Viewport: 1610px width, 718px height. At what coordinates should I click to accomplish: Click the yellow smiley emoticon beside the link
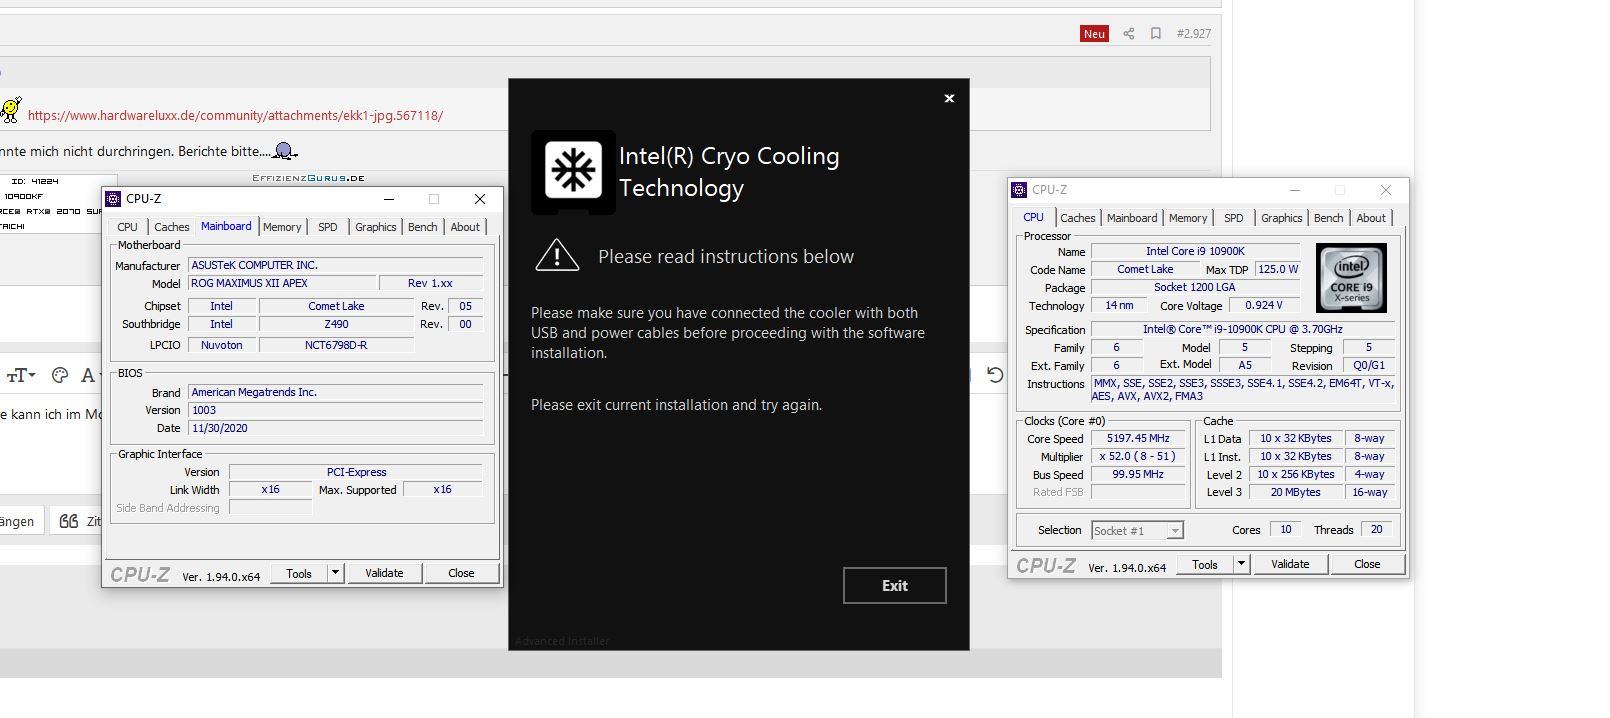[x=11, y=110]
